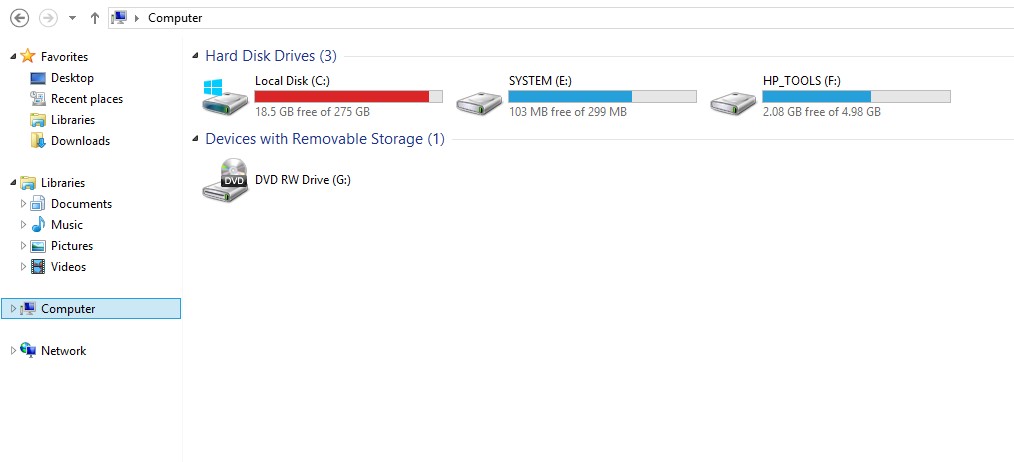Expand the Documents library tree node
Viewport: 1014px width, 462px height.
coord(23,204)
